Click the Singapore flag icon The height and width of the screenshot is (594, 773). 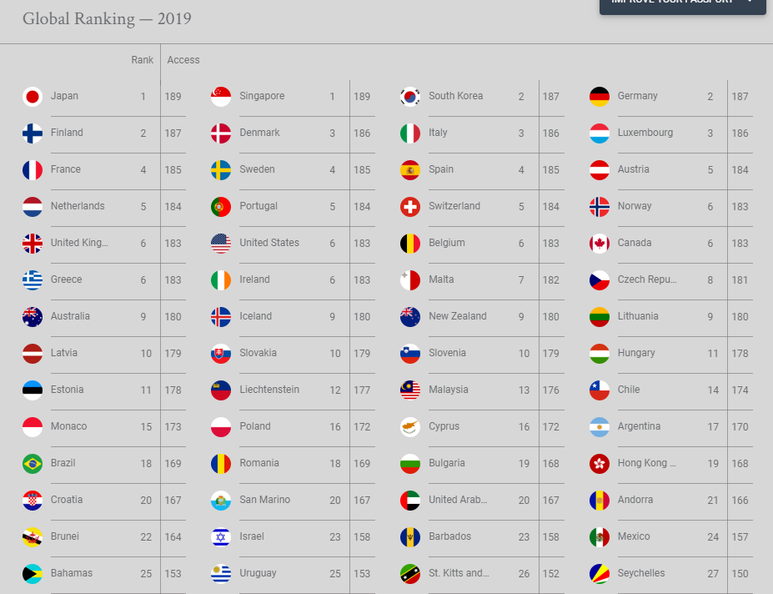click(221, 97)
